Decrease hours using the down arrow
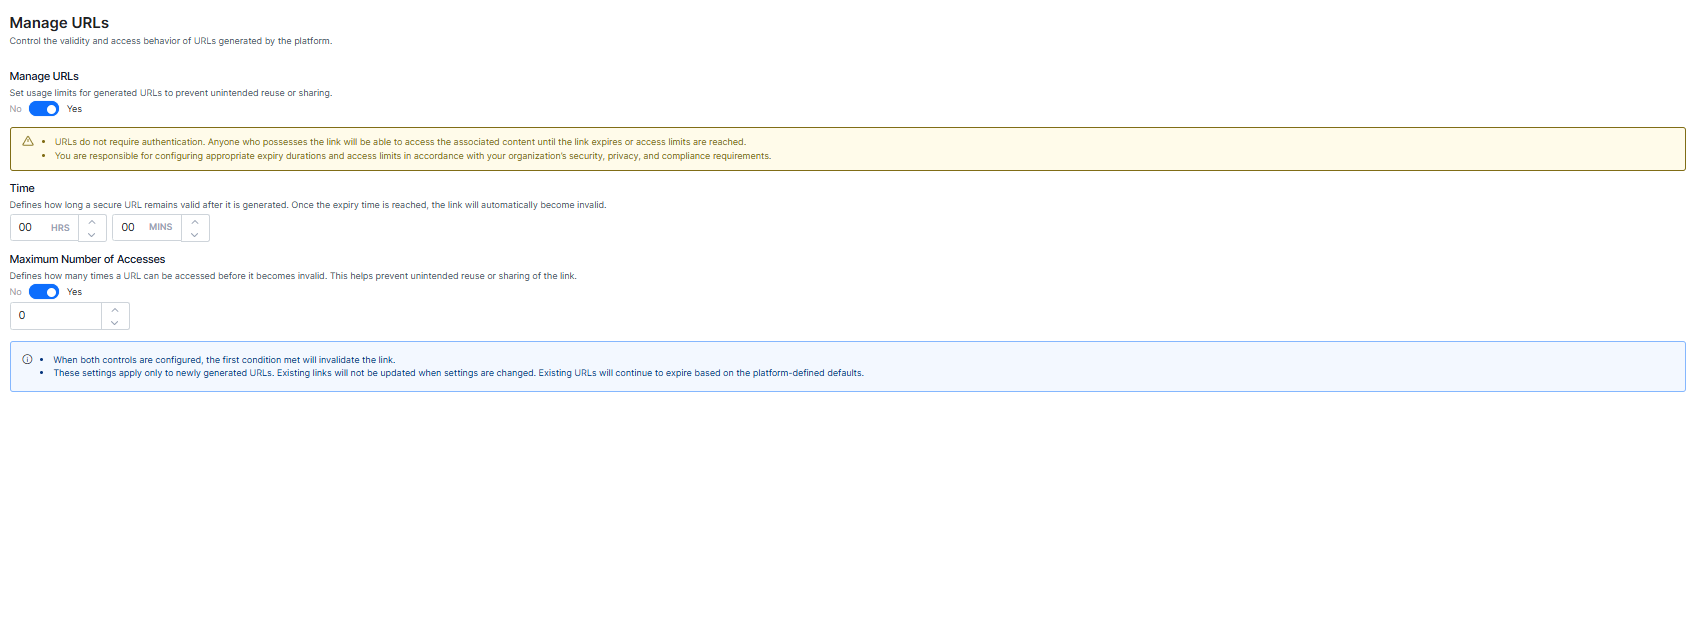The height and width of the screenshot is (643, 1708). tap(92, 235)
